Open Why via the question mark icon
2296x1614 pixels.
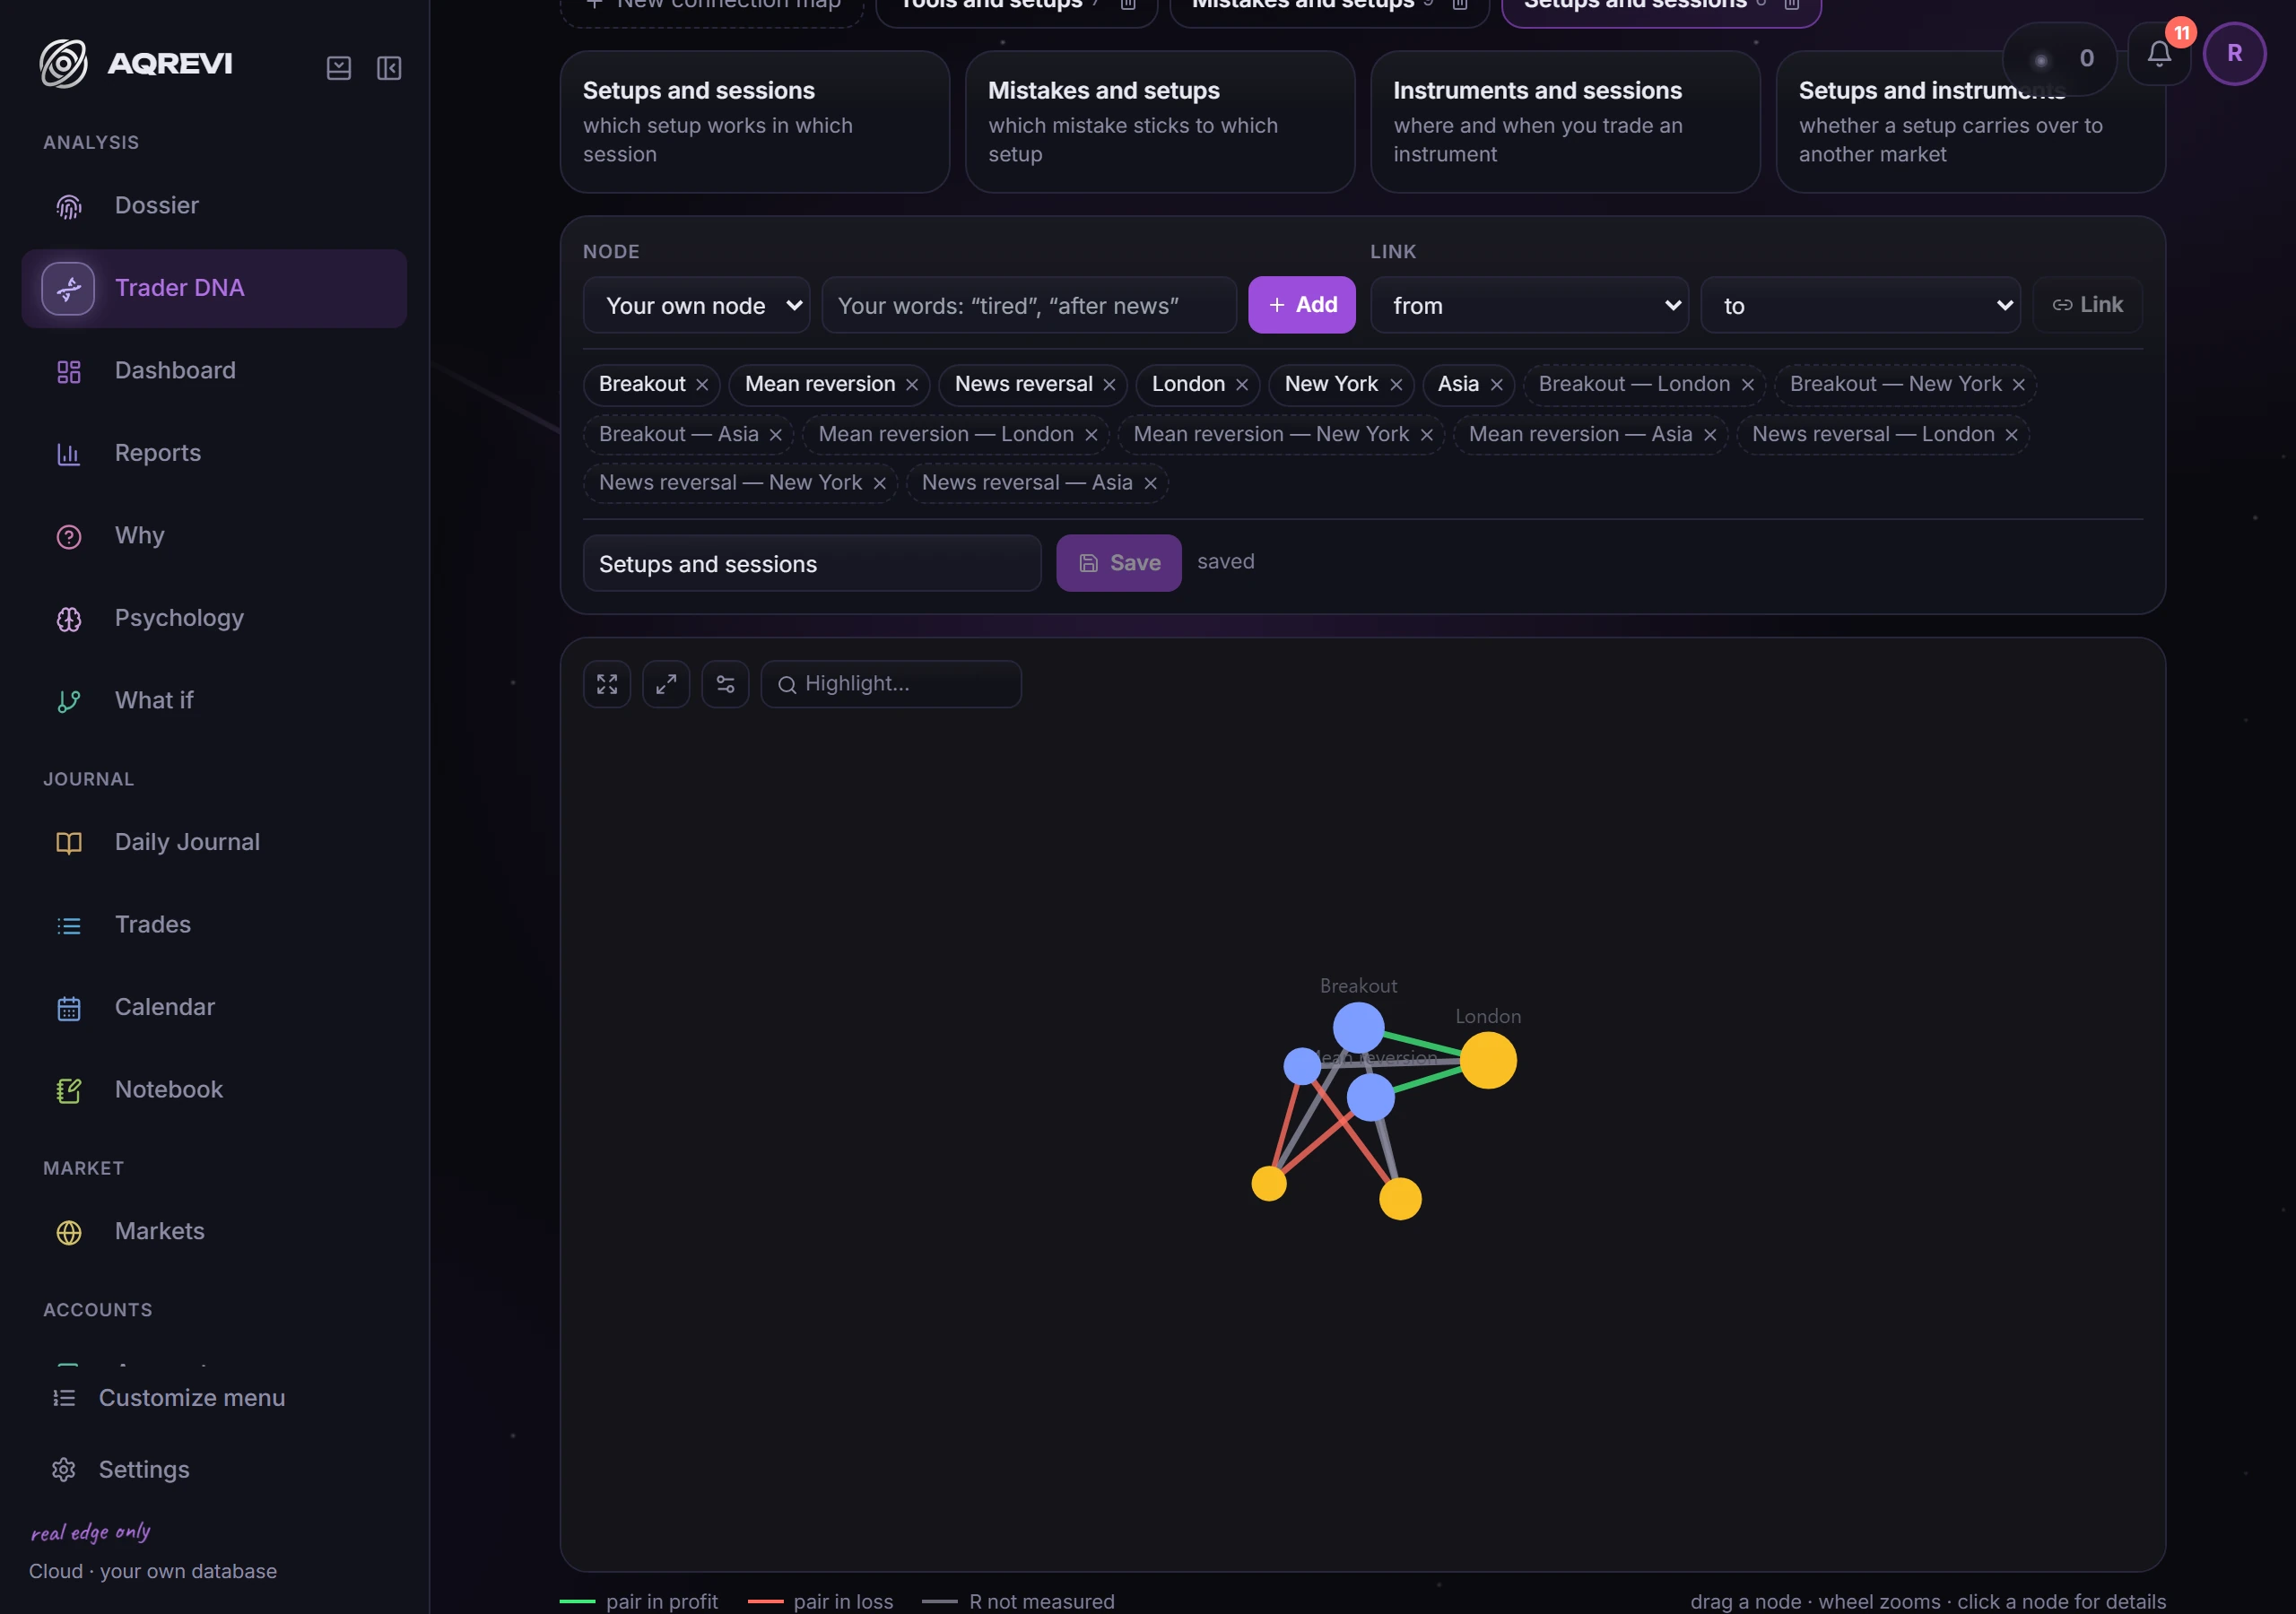(69, 537)
